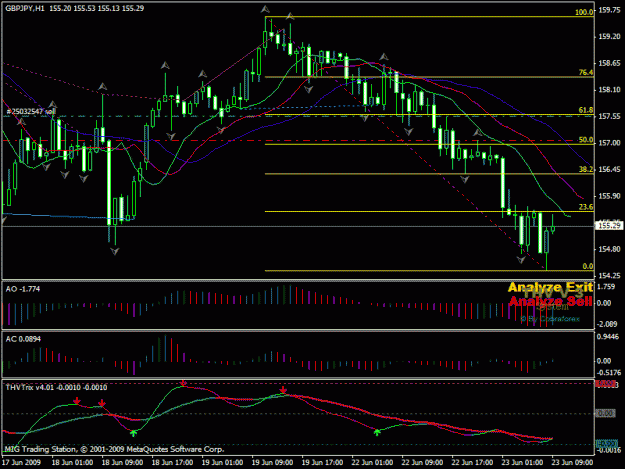Click 159.75 on the price scale
Image resolution: width=625 pixels, height=469 pixels.
[x=609, y=10]
